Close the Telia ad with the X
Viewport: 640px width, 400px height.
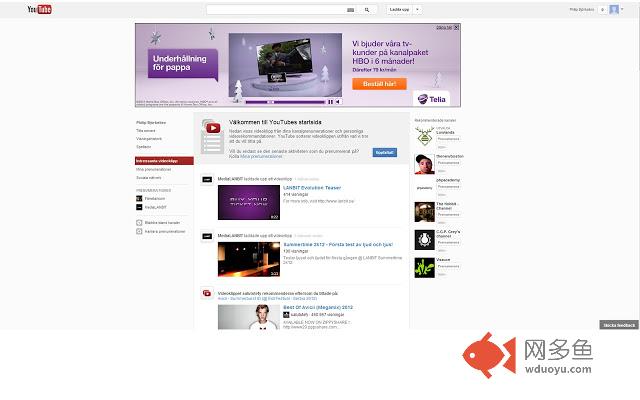(456, 27)
